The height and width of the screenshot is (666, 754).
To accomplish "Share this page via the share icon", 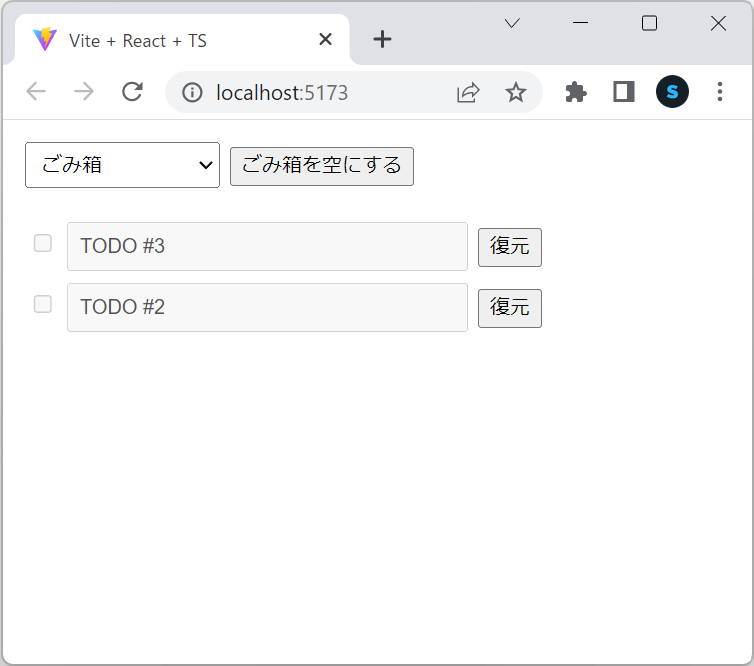I will (468, 92).
